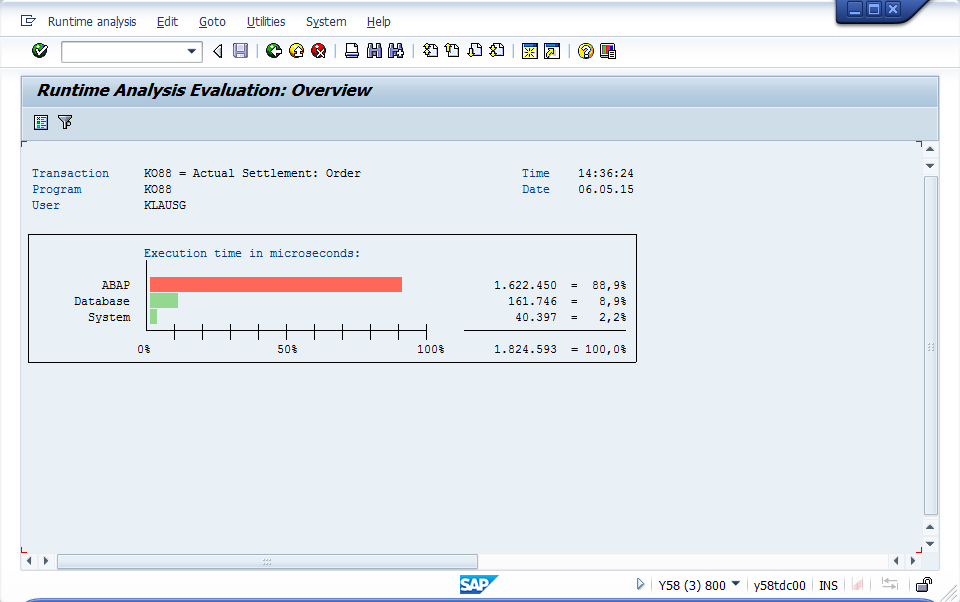Screen dimensions: 960x602
Task: Click the Execution time in microseconds label
Action: coord(252,253)
